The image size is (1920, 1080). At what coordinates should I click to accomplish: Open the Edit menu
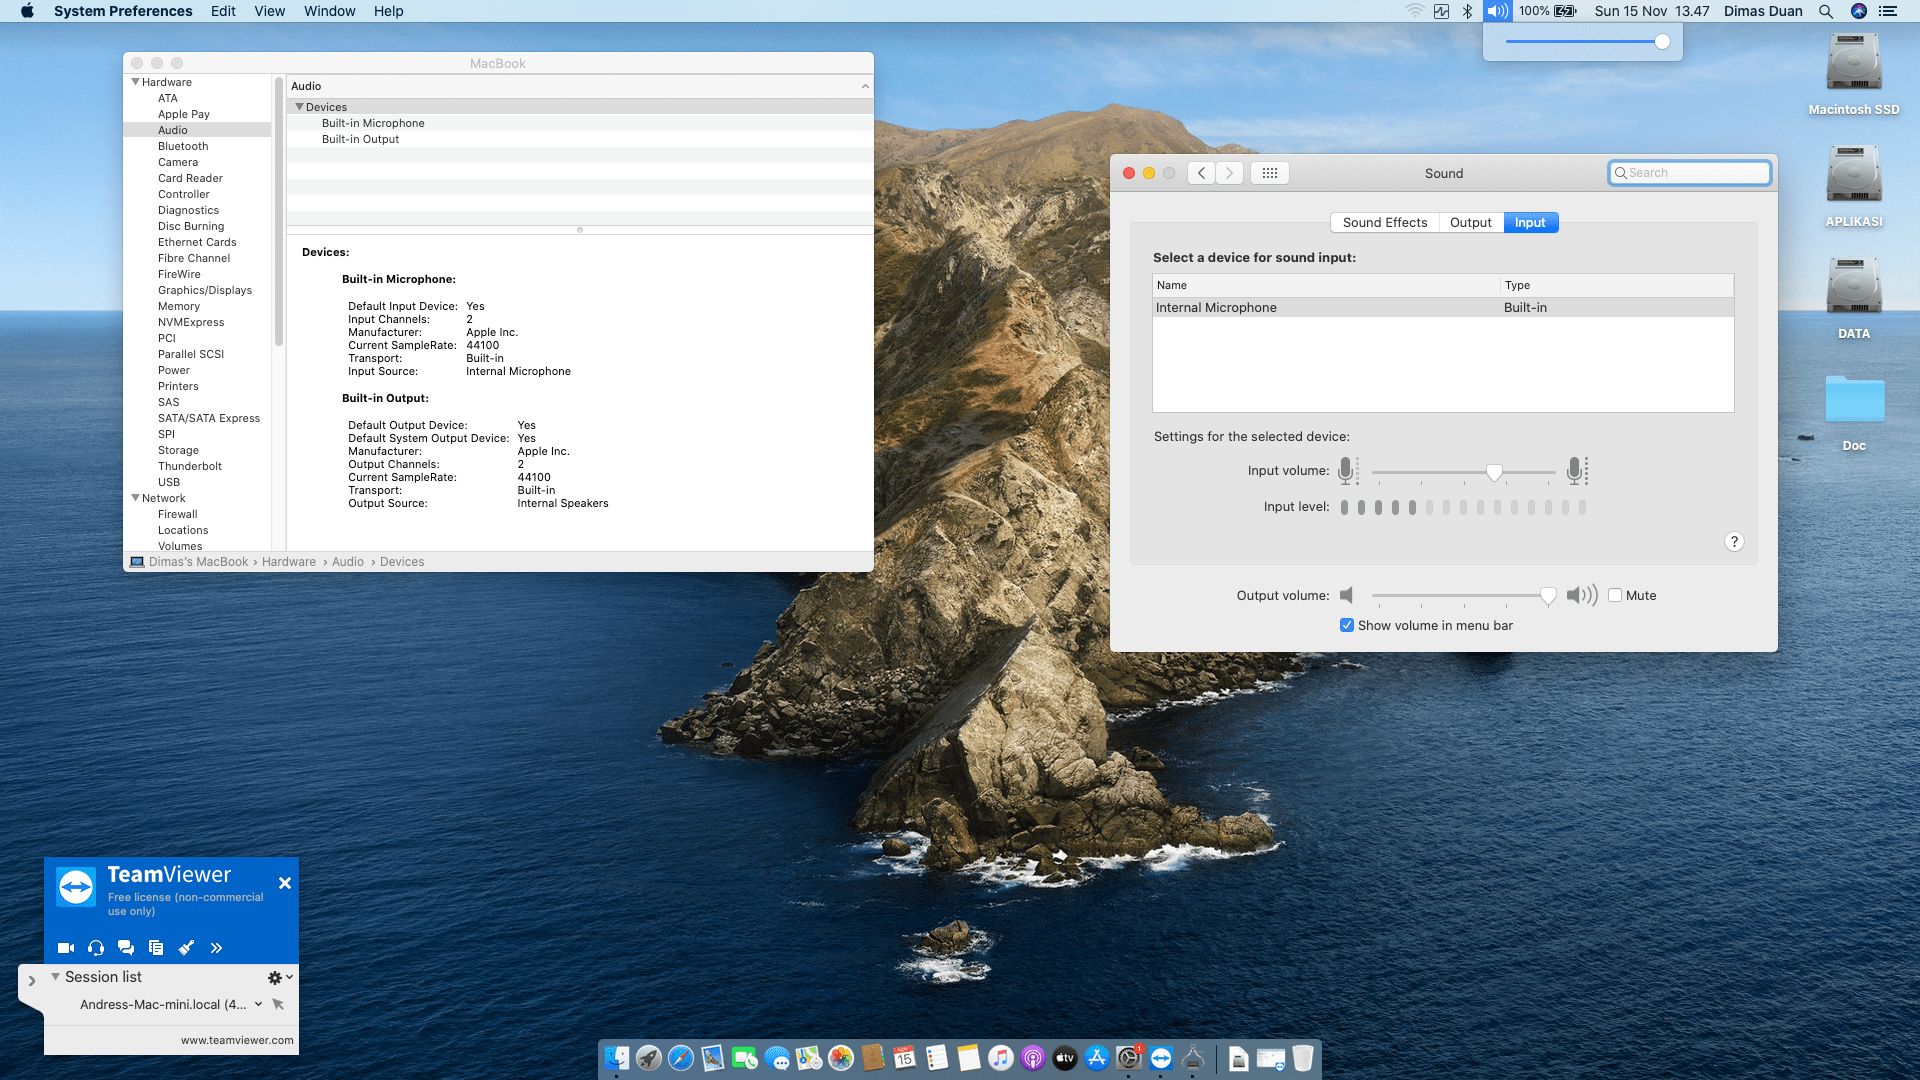pos(223,11)
